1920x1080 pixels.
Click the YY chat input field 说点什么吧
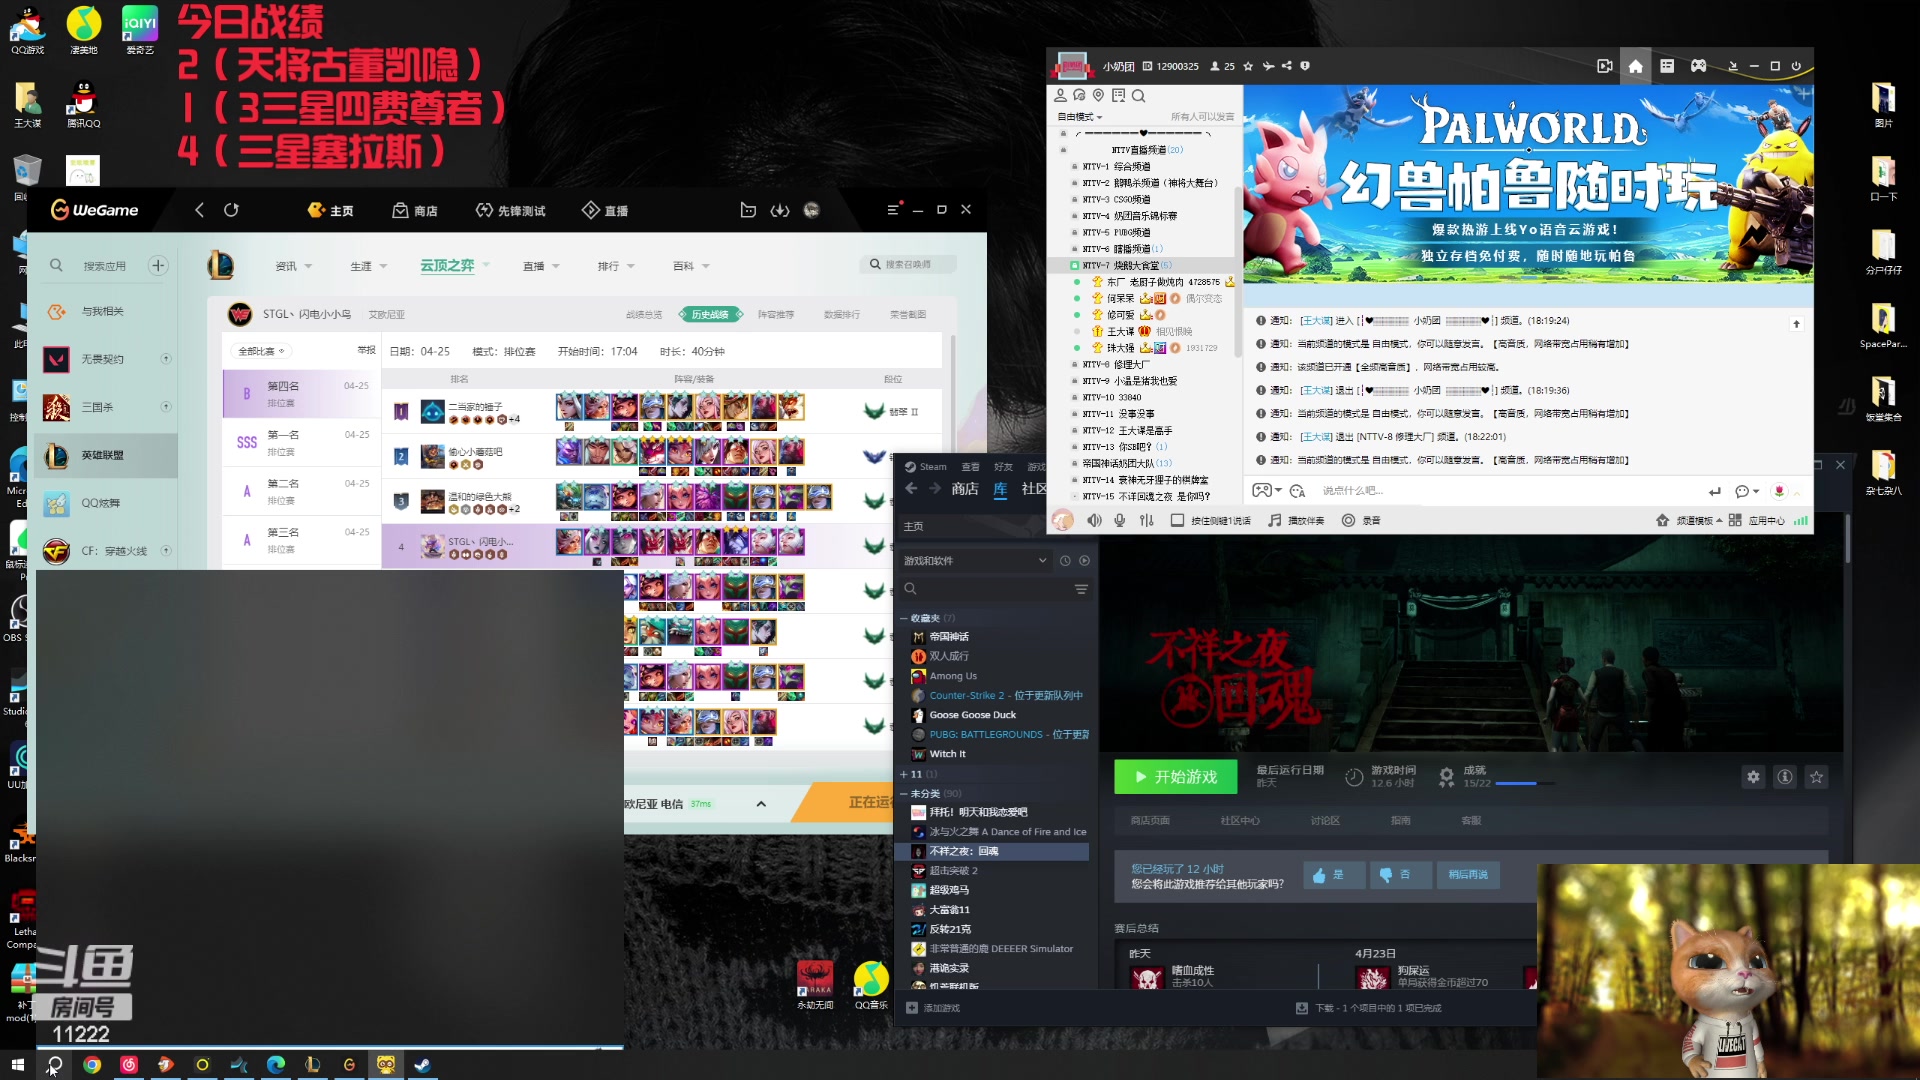tap(1510, 491)
